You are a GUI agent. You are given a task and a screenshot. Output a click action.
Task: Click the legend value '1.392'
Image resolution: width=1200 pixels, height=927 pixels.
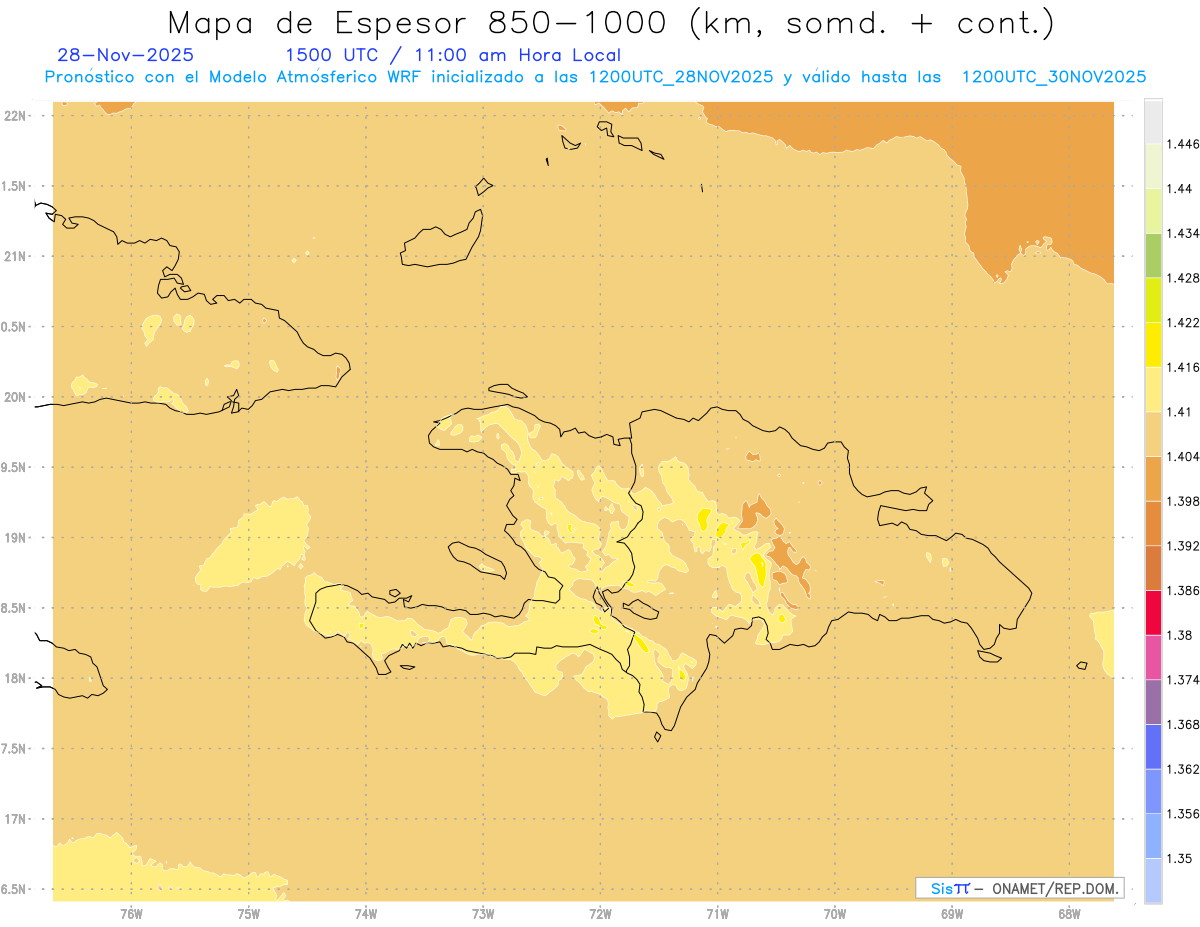pos(1184,546)
